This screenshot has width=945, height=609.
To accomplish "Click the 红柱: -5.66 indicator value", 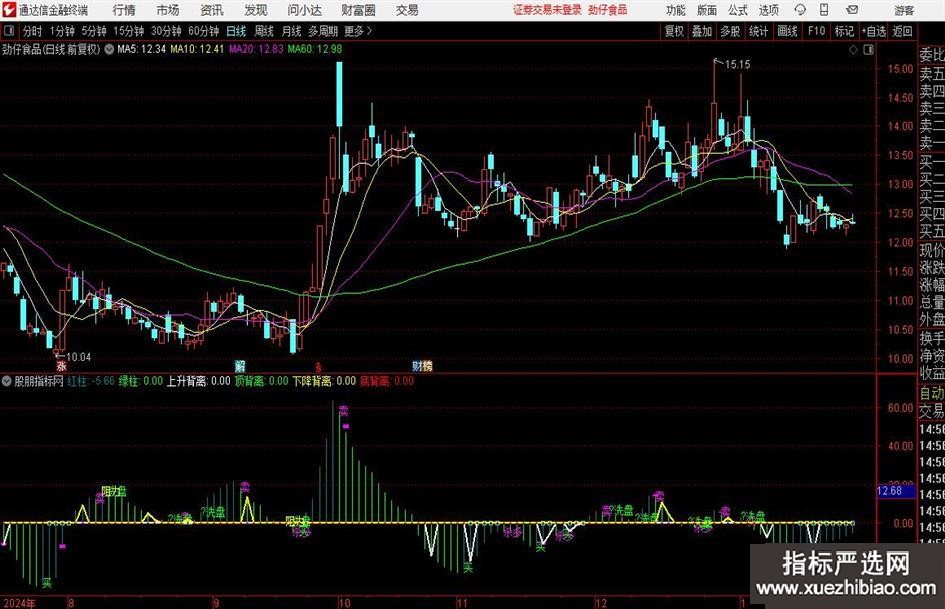I will [x=91, y=381].
